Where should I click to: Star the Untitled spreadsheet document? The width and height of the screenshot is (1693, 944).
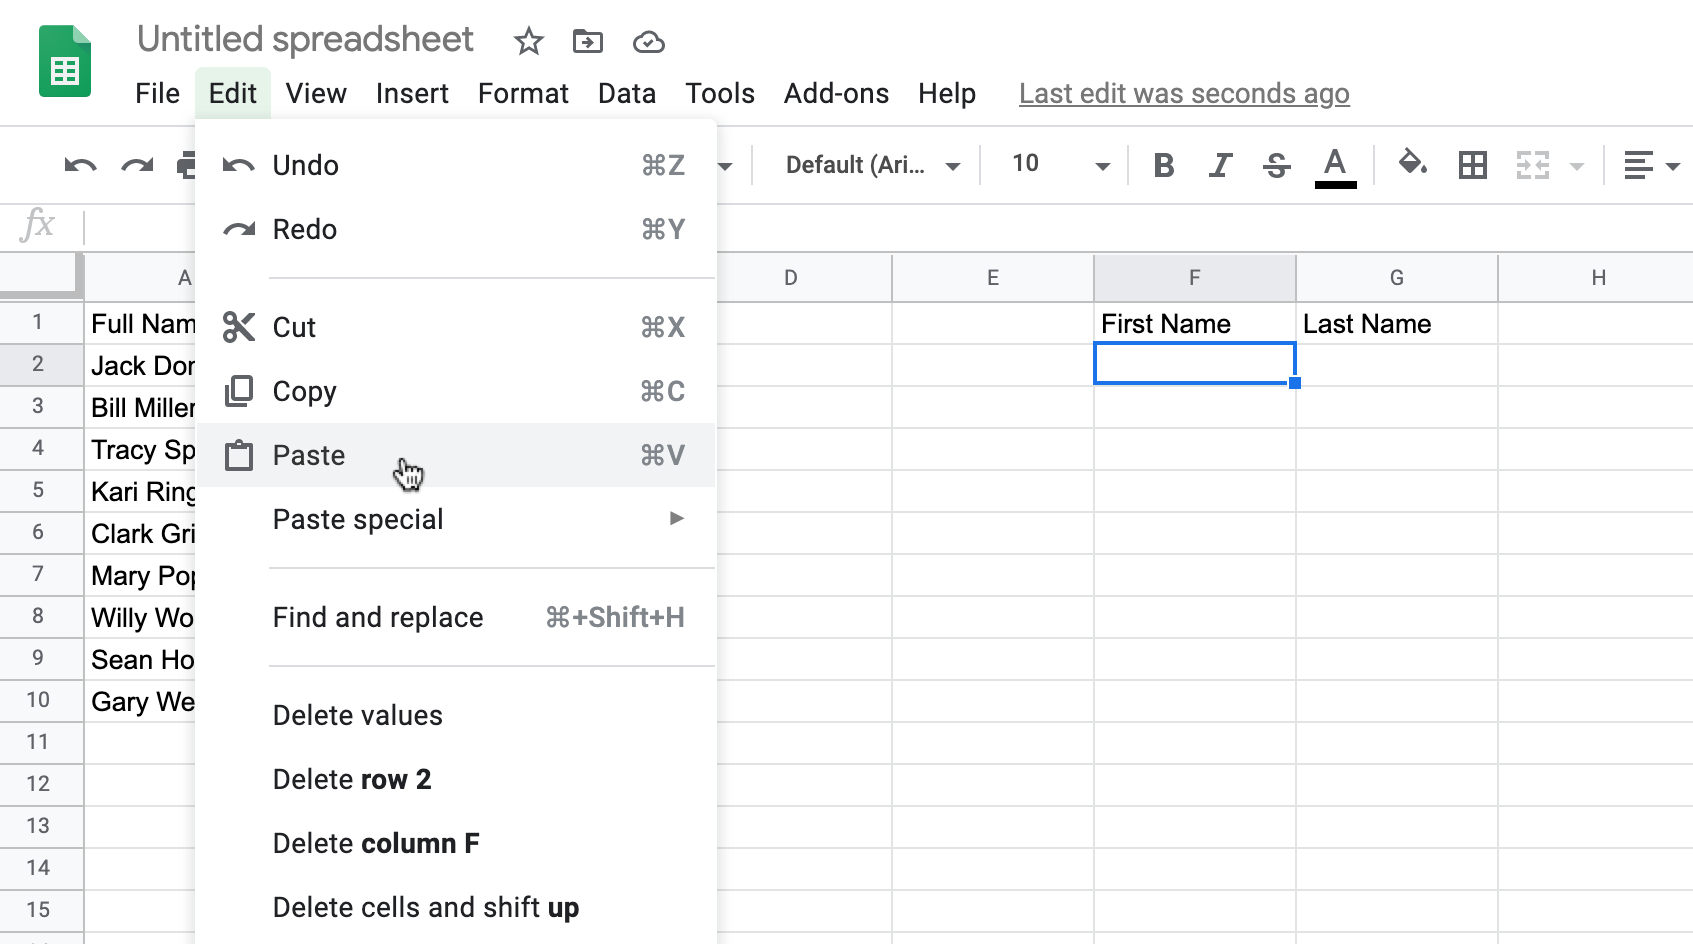(528, 42)
